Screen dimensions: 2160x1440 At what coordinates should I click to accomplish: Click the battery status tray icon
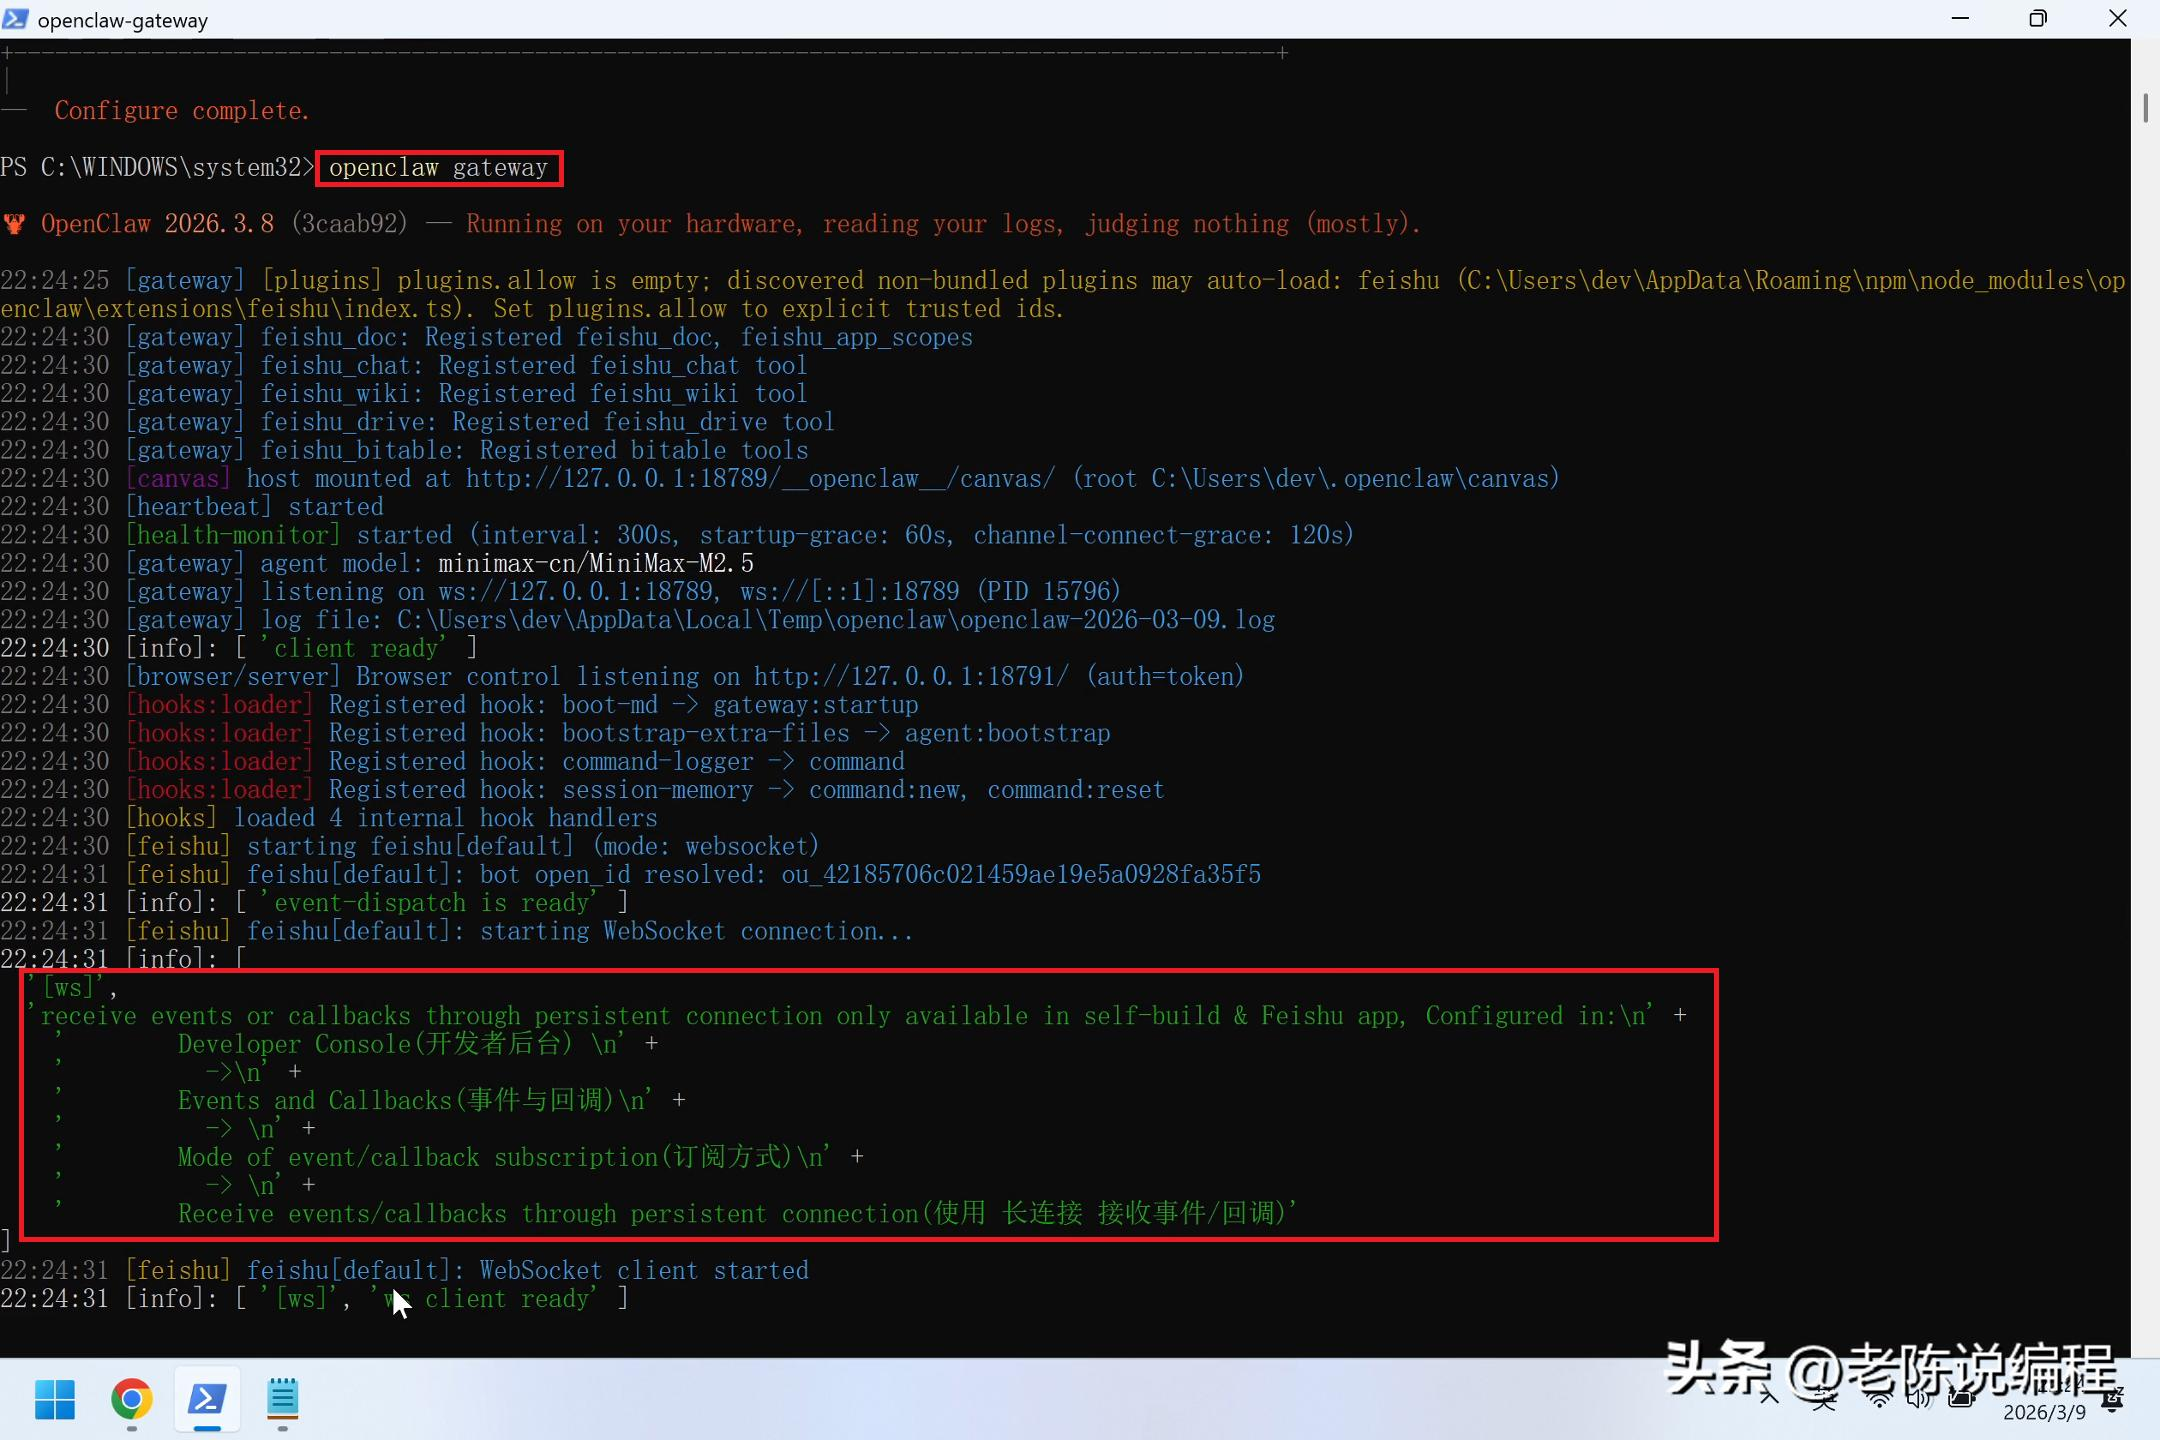click(x=1960, y=1399)
